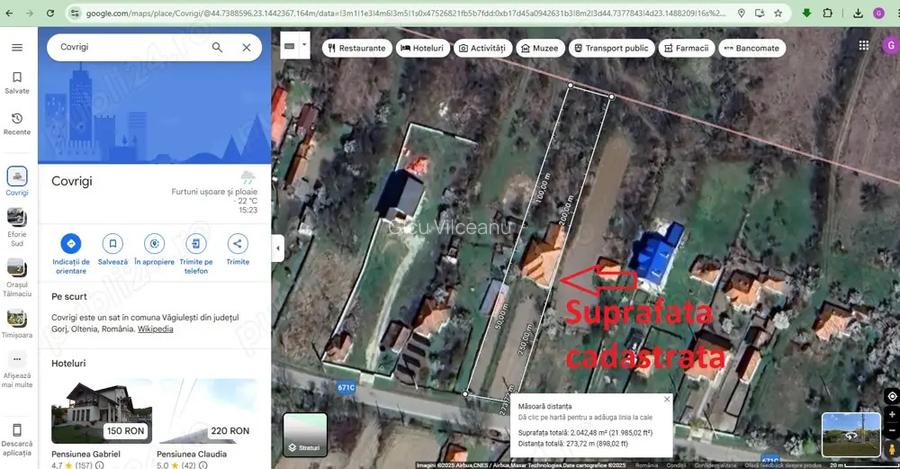Click the browser address bar URL
Screen dimensions: 900x469
click(x=400, y=13)
